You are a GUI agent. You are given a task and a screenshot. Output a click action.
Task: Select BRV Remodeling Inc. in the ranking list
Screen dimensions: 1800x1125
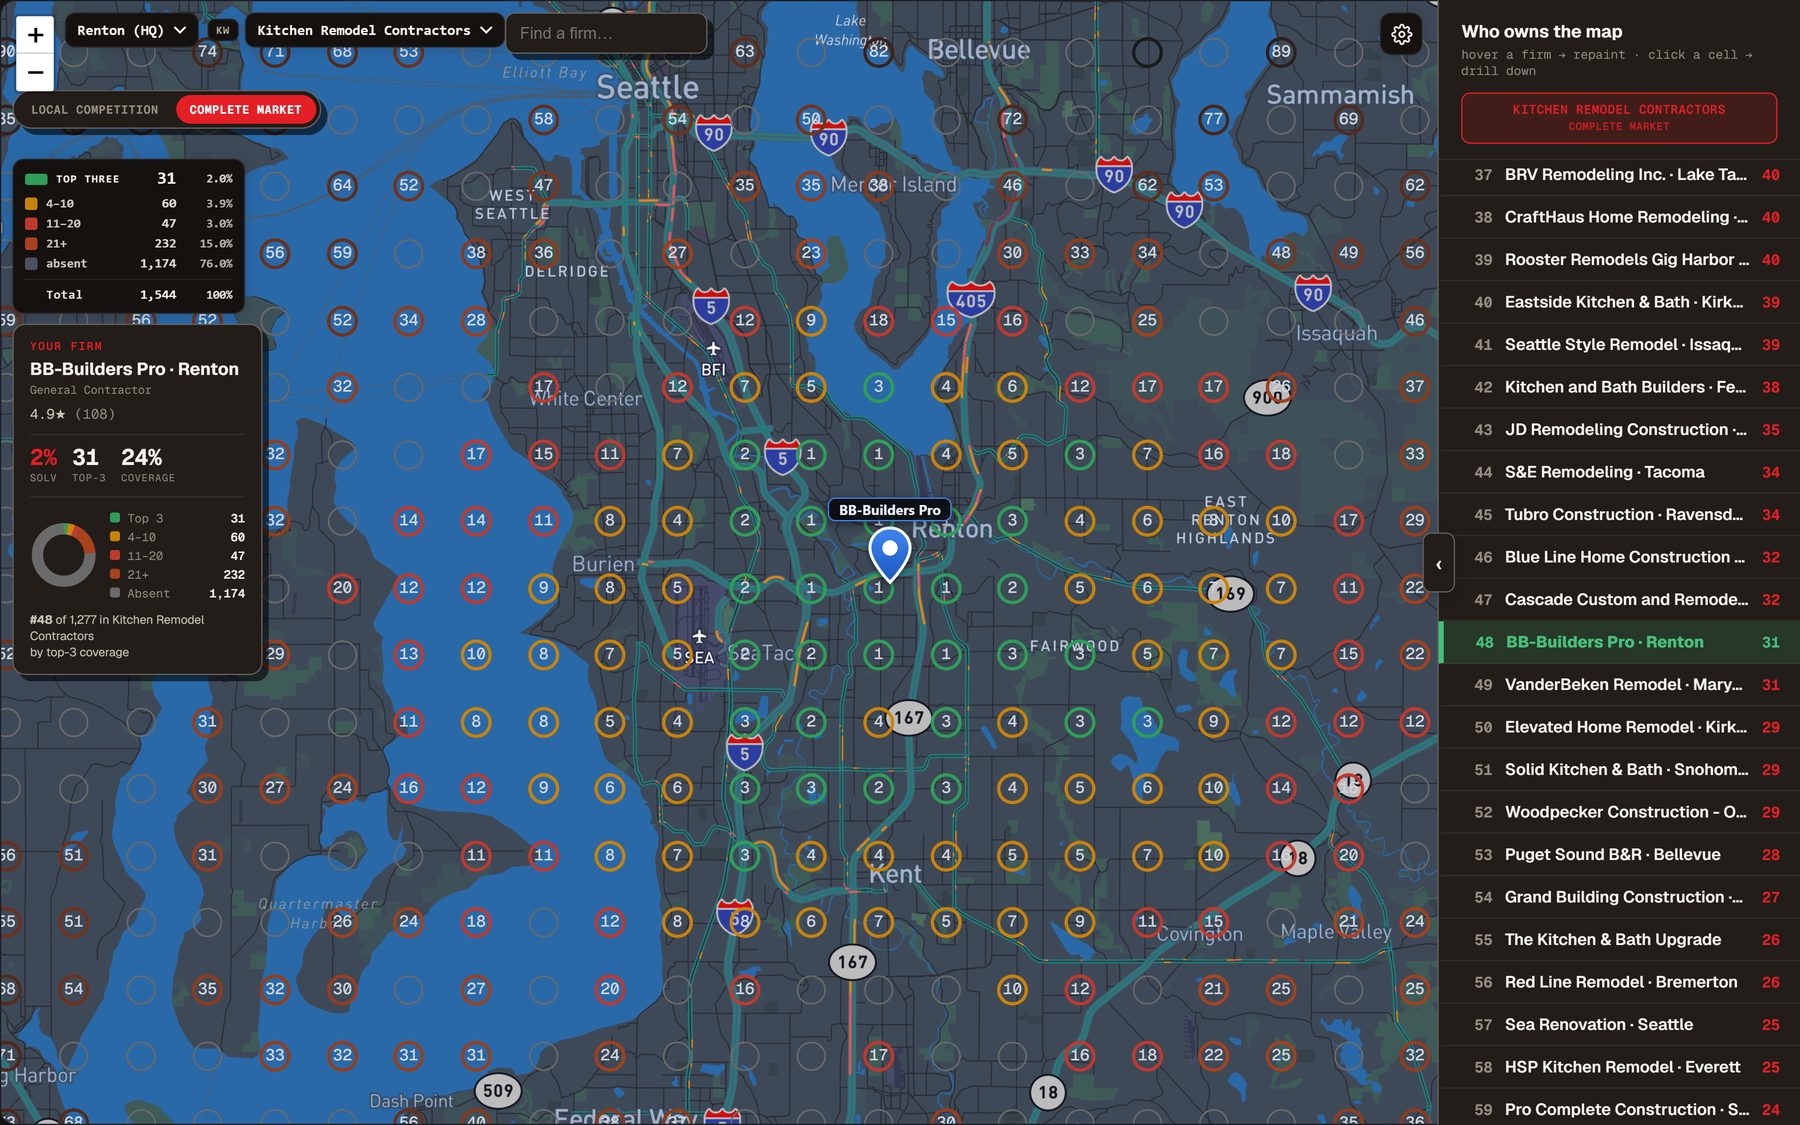coord(1620,175)
